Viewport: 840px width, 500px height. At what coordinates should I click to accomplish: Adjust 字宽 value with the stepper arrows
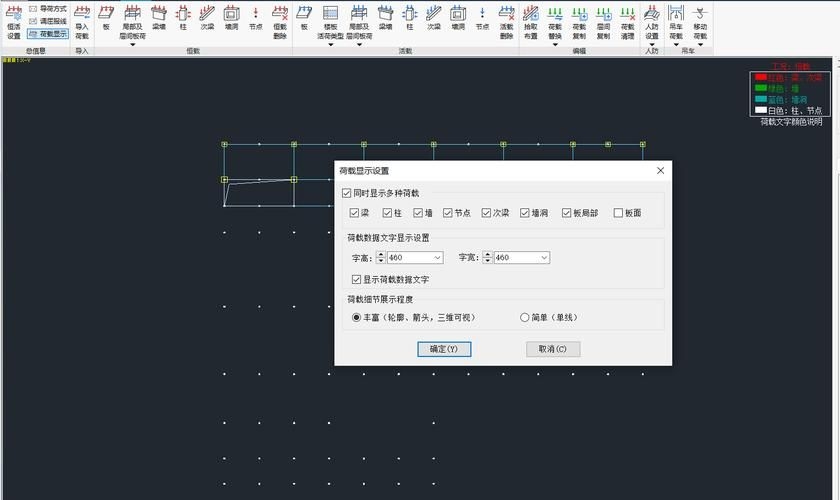click(x=488, y=258)
